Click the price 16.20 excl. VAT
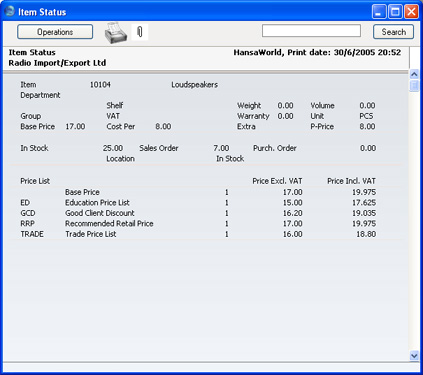This screenshot has width=423, height=375. click(x=293, y=213)
